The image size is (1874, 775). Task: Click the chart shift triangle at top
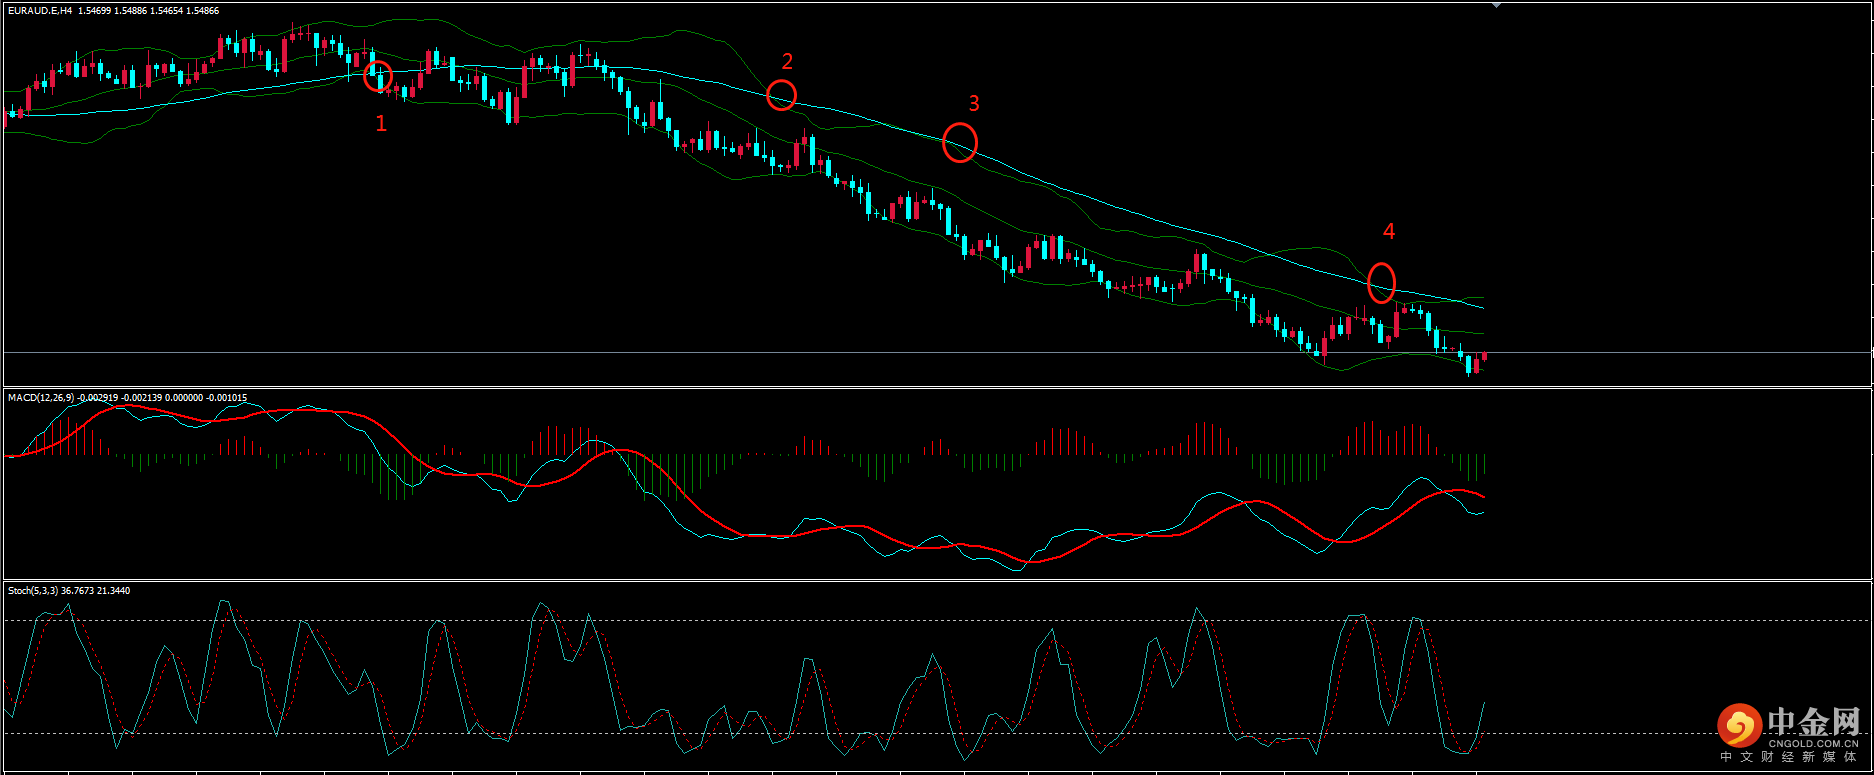[1496, 6]
